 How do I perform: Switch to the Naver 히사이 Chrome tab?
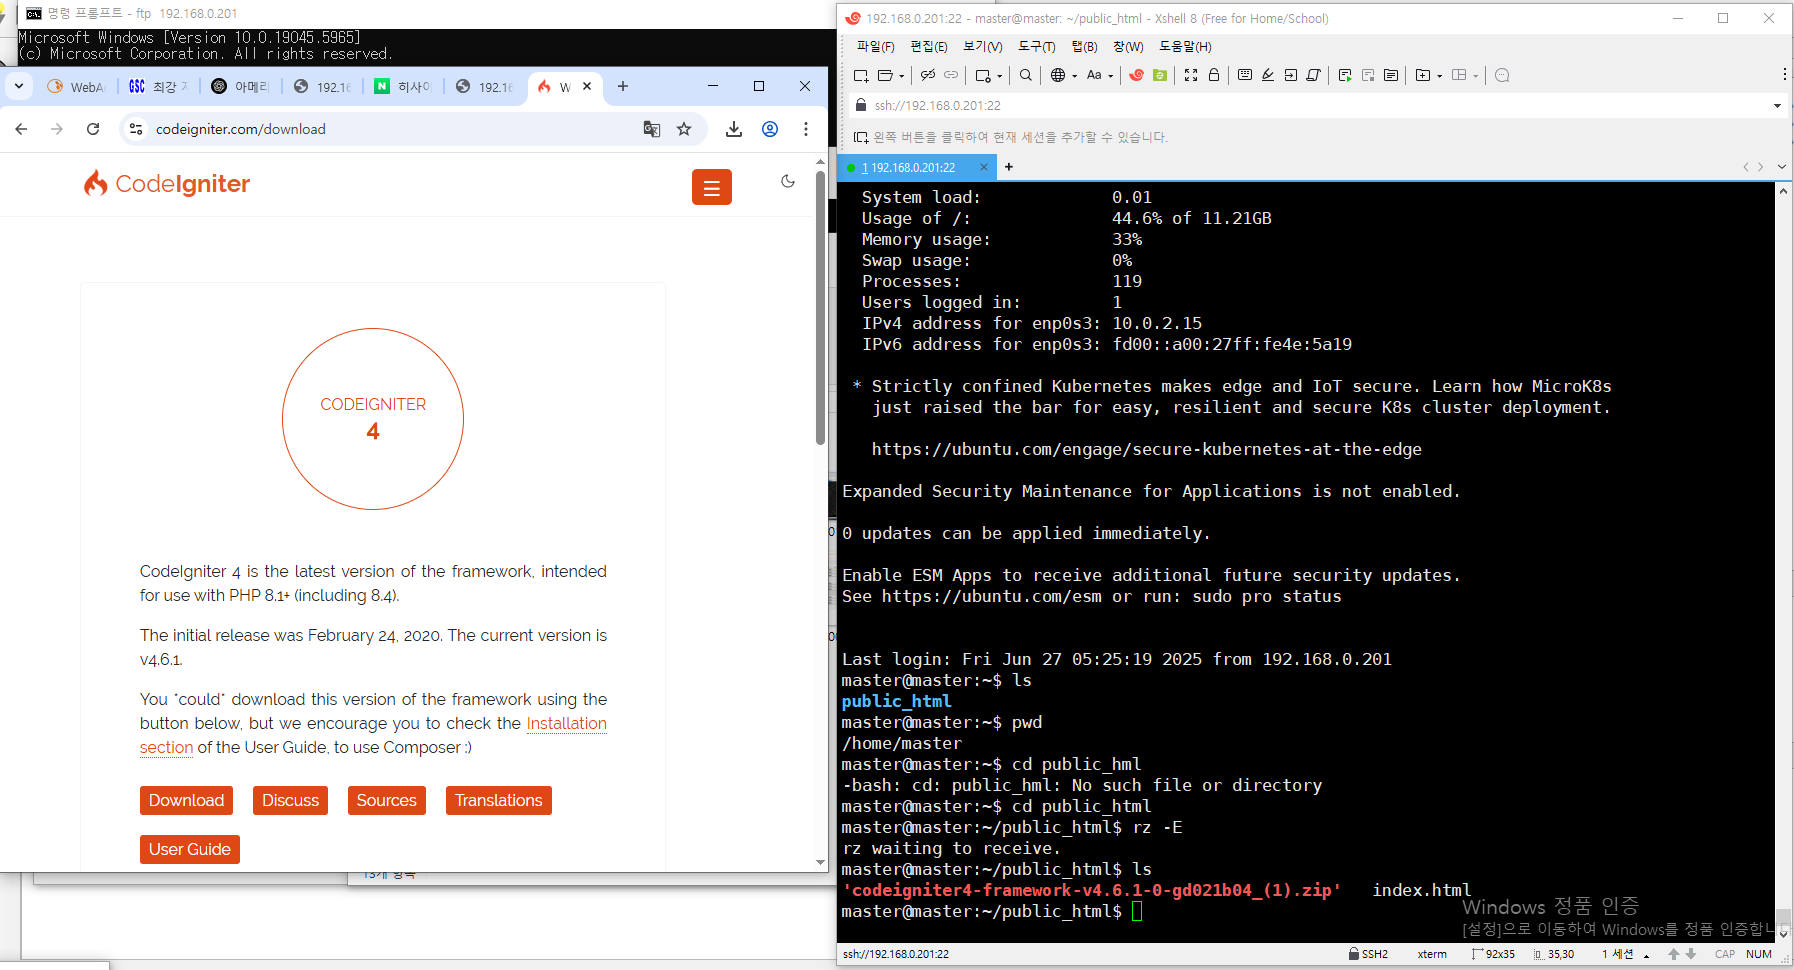402,87
